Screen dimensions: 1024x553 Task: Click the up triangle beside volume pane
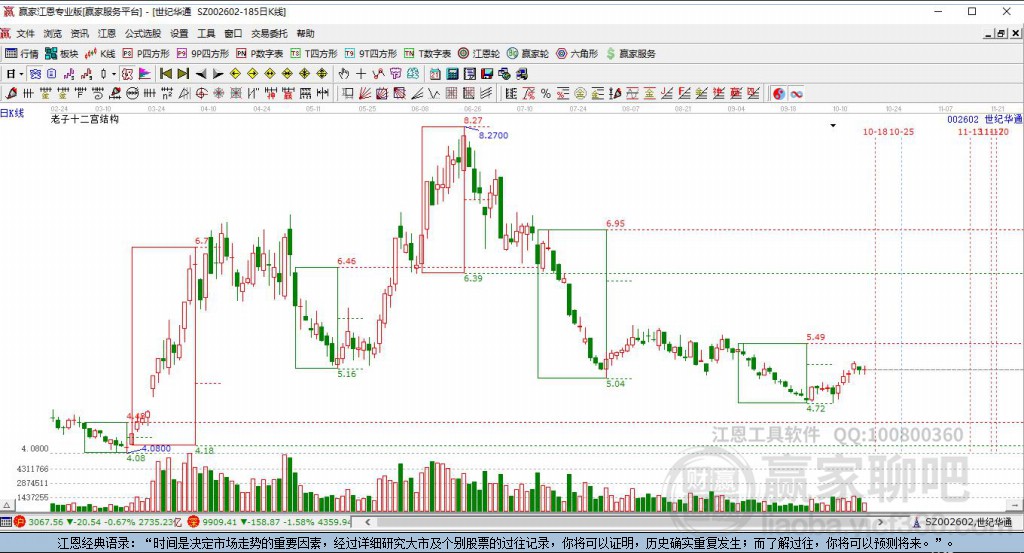click(x=7, y=505)
